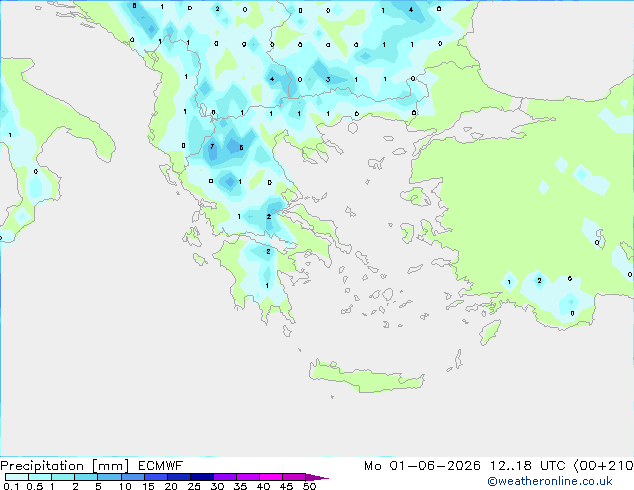Pick the 15–20 mm legend color box

click(156, 477)
